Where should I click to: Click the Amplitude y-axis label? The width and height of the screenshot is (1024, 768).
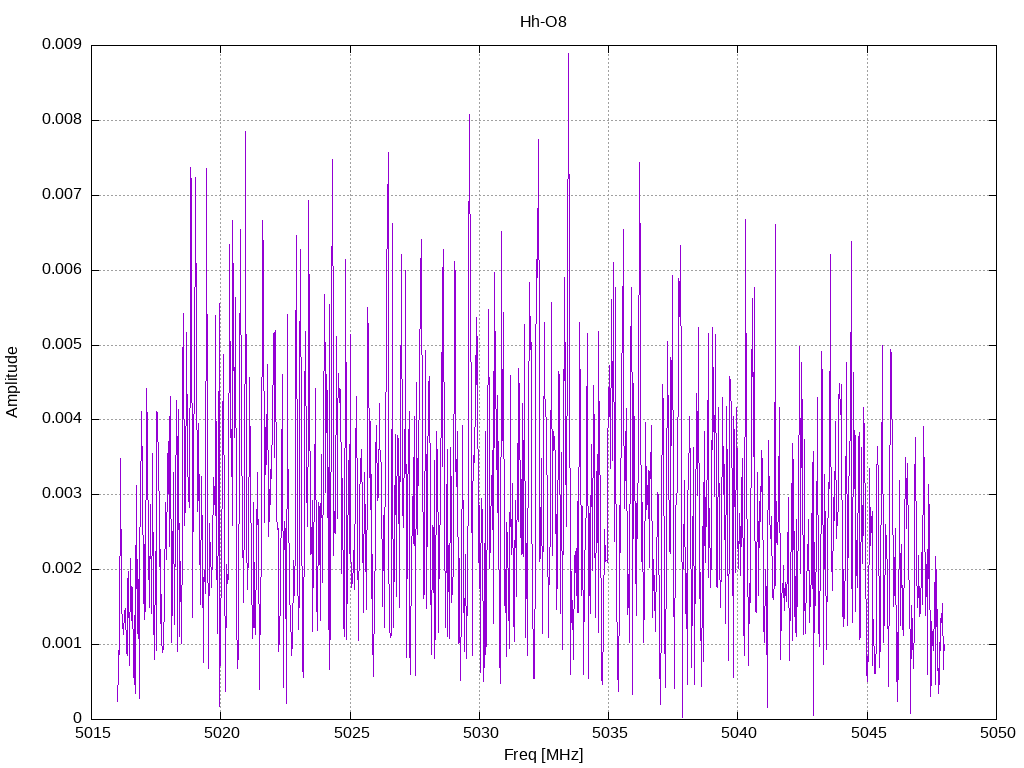[x=12, y=382]
